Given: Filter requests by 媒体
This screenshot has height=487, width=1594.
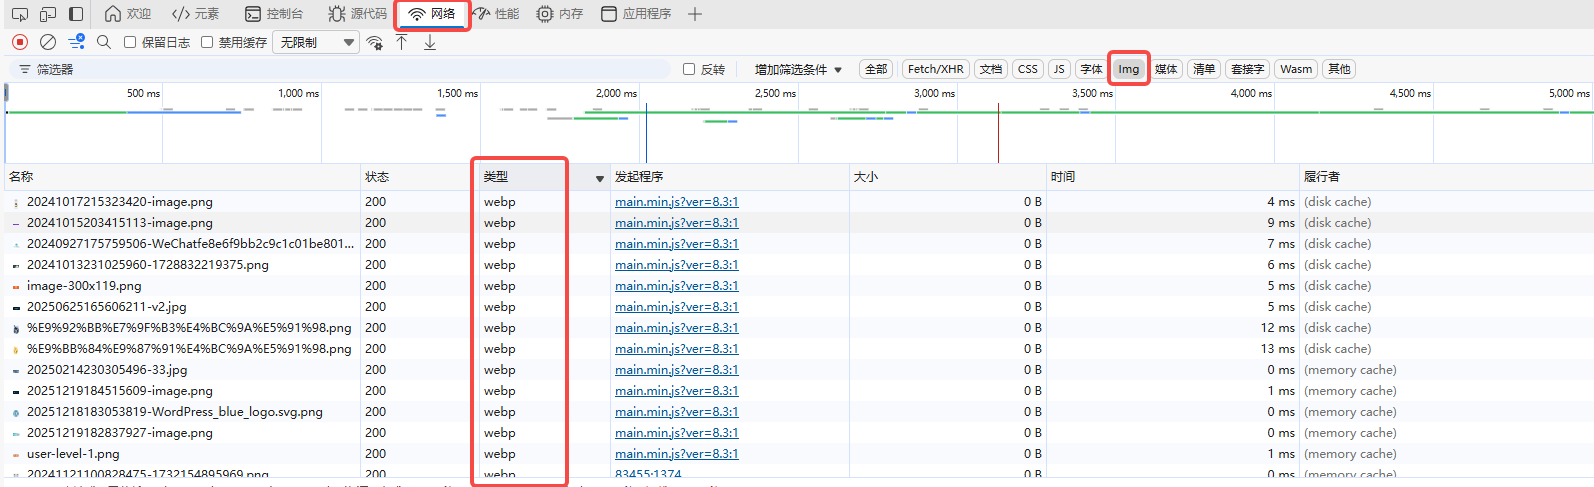Looking at the screenshot, I should [x=1166, y=69].
